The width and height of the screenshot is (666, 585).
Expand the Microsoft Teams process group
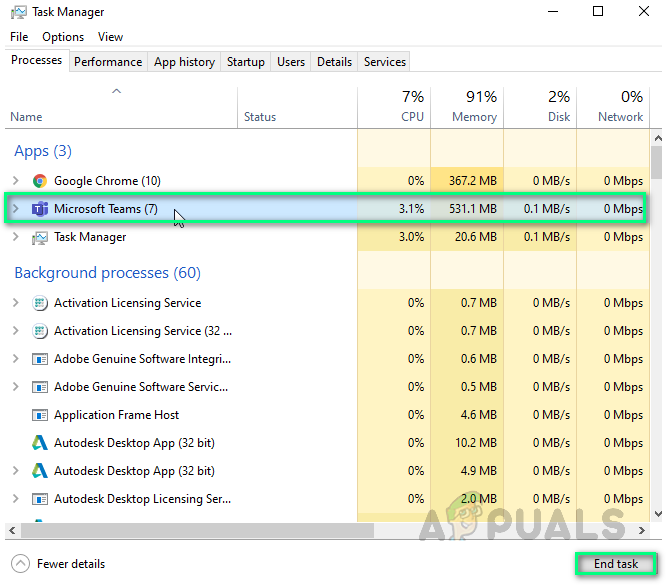pos(15,209)
